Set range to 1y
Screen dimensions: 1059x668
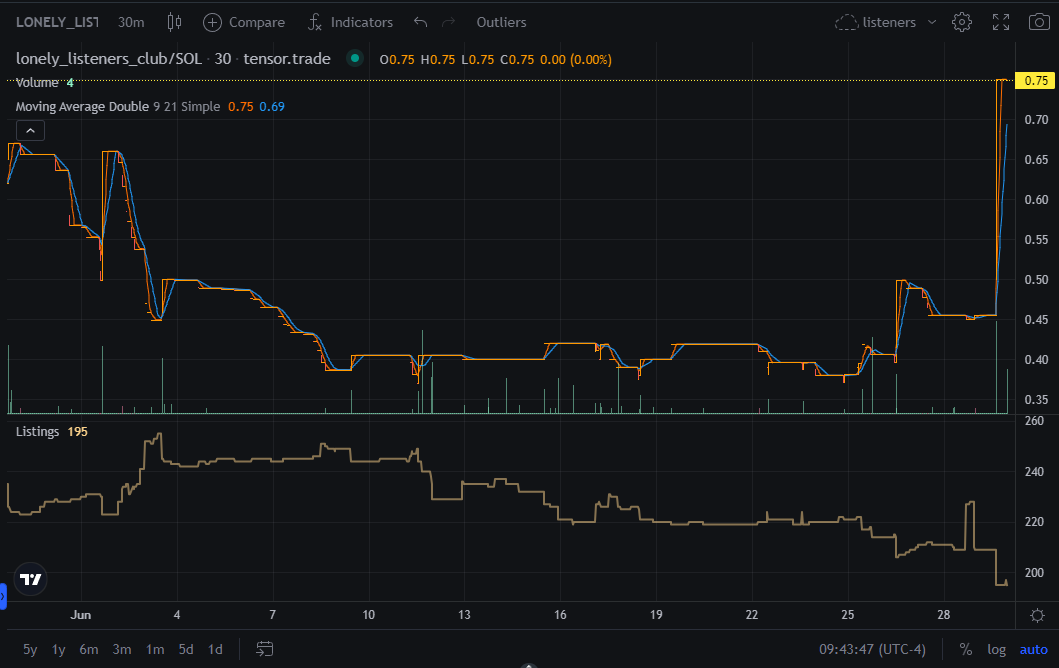pyautogui.click(x=59, y=649)
